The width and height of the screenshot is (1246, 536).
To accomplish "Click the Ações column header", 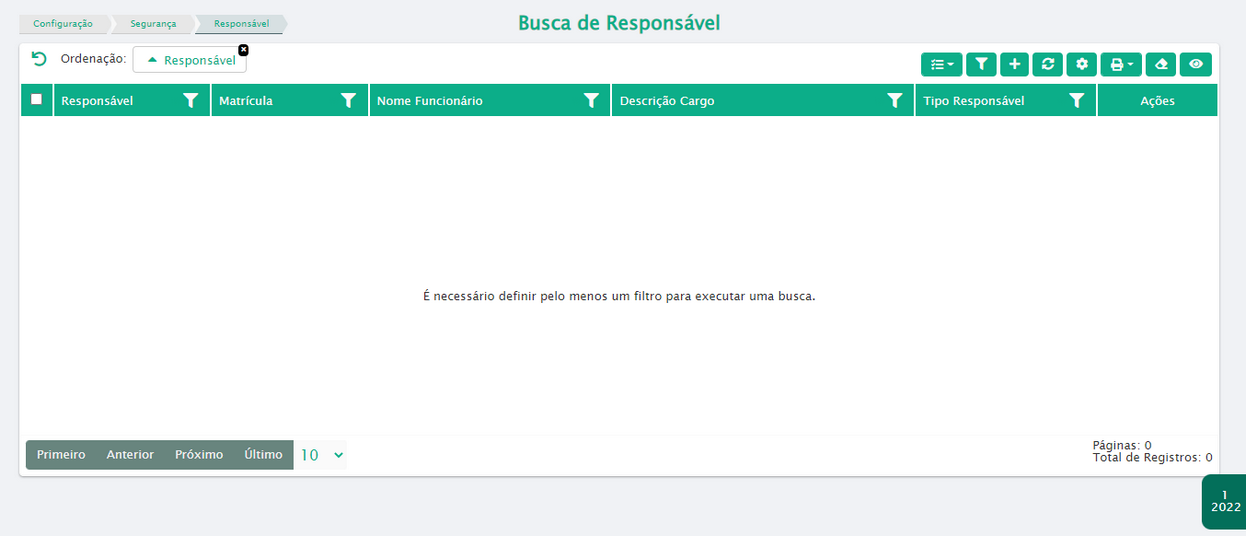I will [x=1157, y=101].
